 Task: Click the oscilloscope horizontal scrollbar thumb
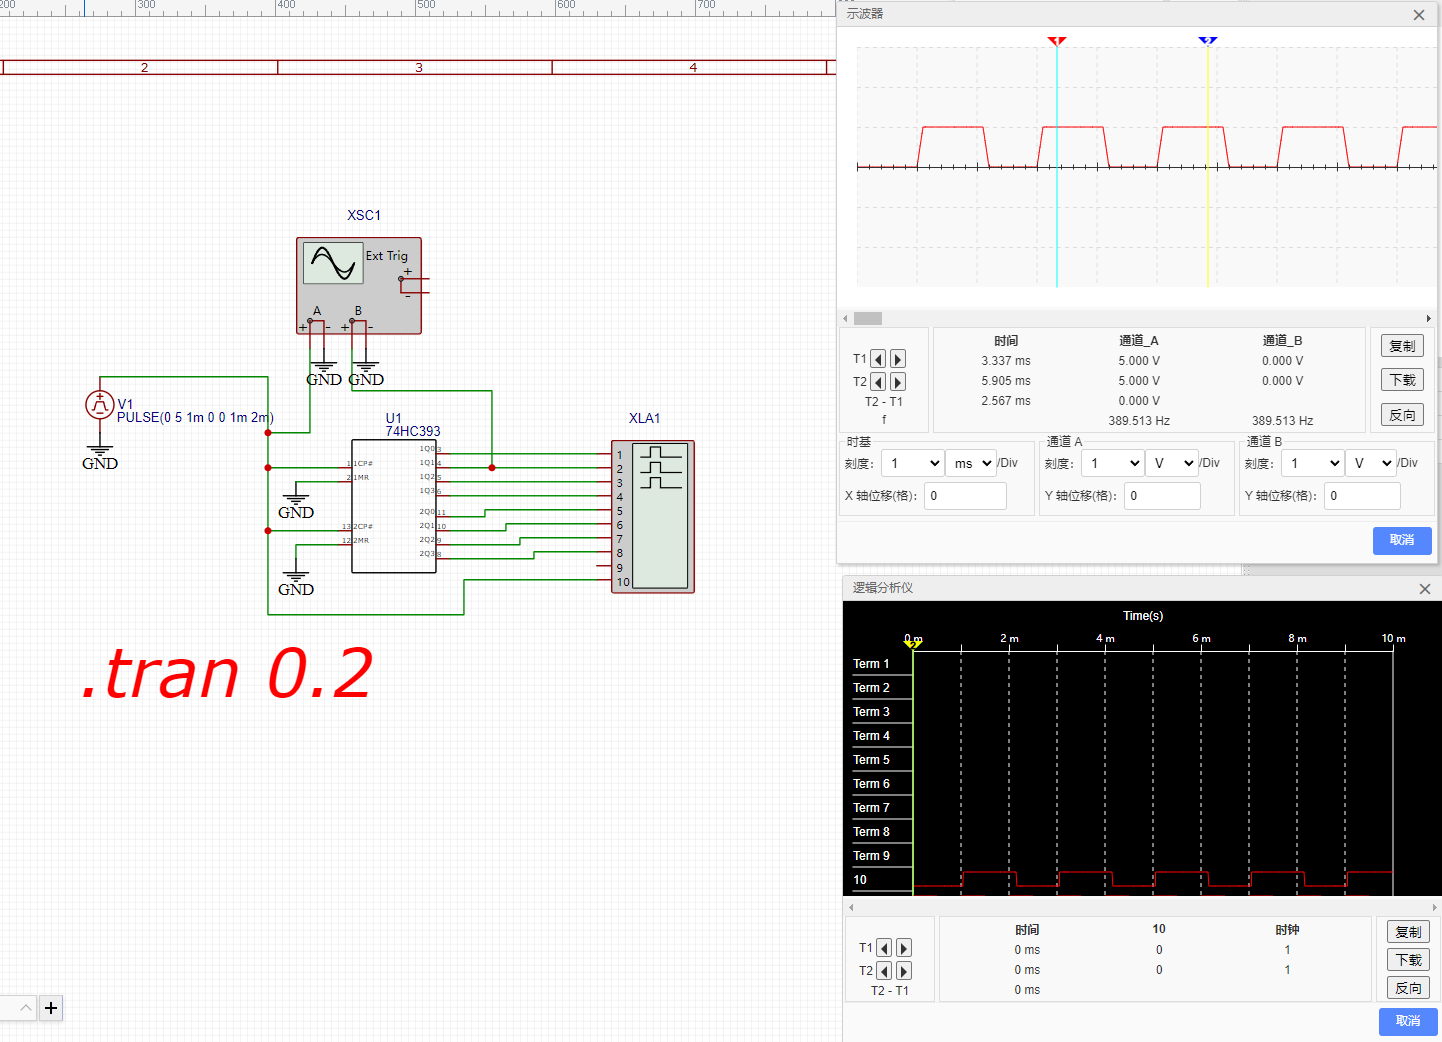[x=867, y=318]
